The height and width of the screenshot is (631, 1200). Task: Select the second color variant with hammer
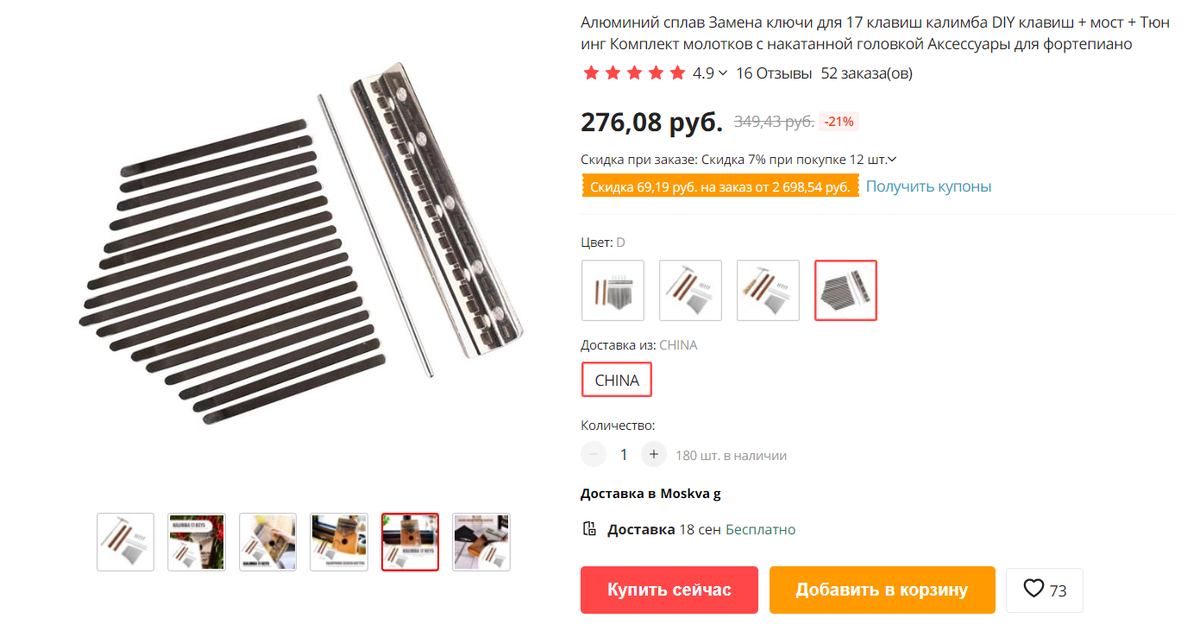pyautogui.click(x=690, y=290)
